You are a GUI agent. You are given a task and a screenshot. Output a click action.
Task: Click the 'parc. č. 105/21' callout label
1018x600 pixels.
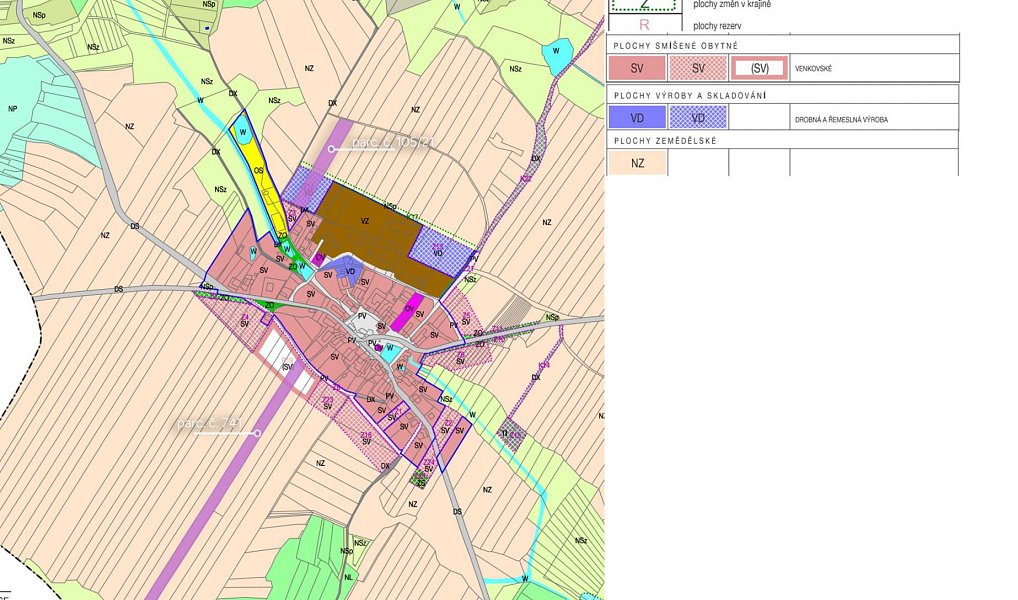point(393,142)
